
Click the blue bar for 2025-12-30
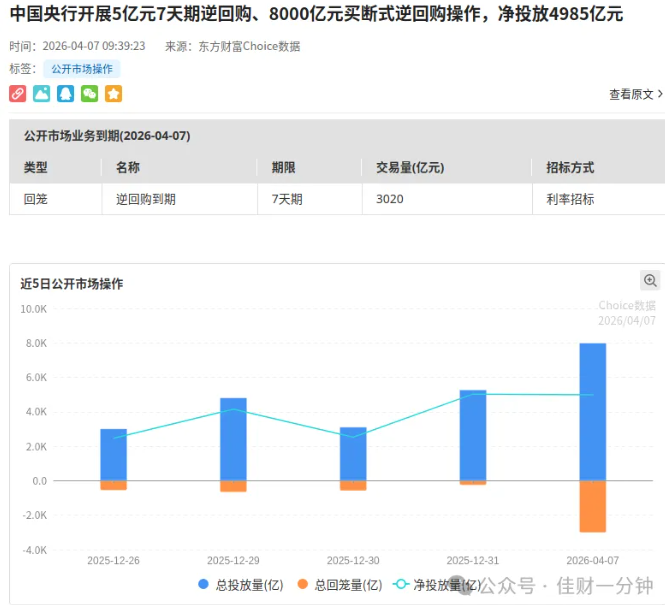(x=353, y=454)
